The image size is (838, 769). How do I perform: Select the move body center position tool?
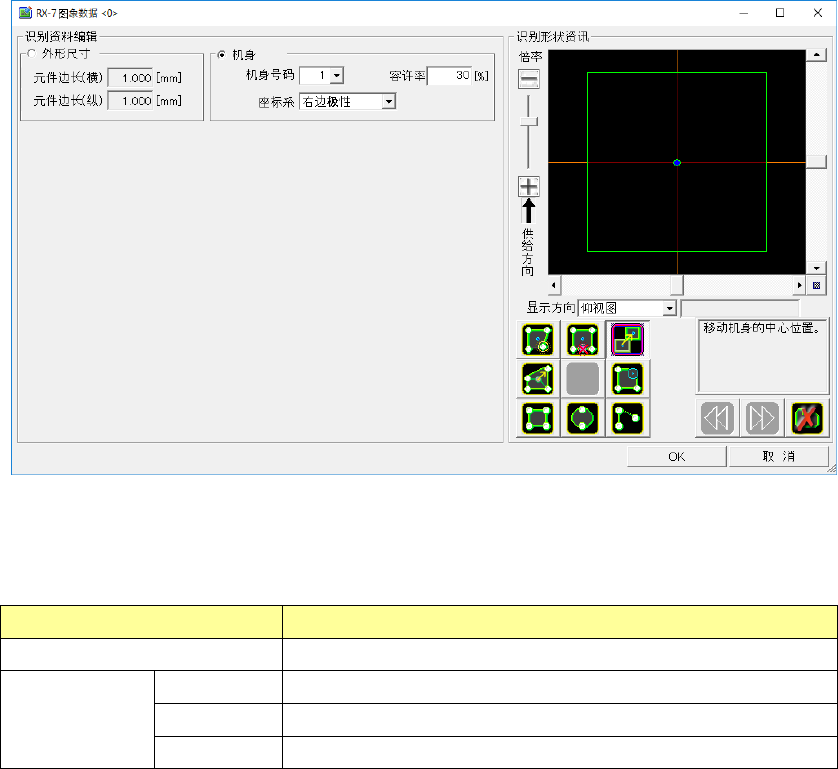[x=627, y=340]
